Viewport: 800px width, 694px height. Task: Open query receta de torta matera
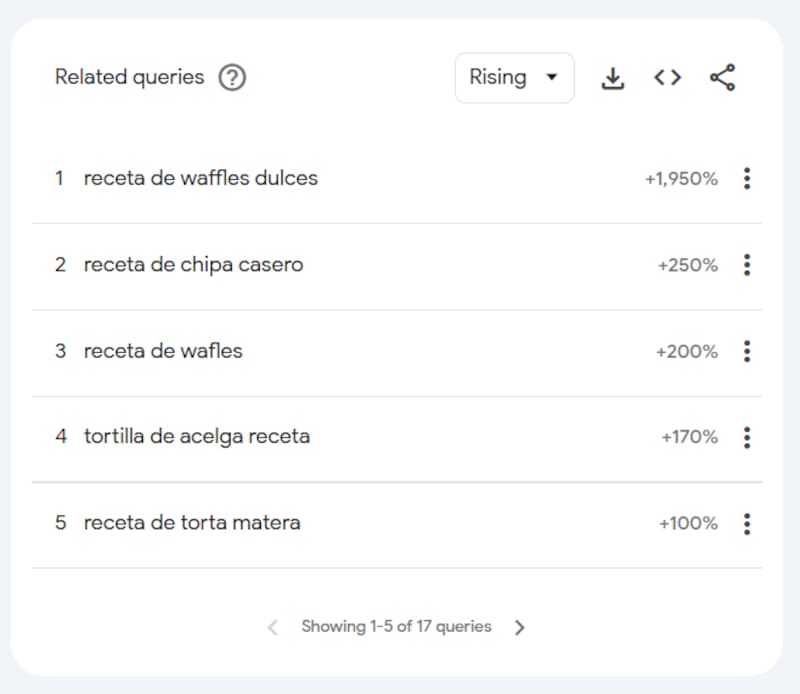coord(192,523)
